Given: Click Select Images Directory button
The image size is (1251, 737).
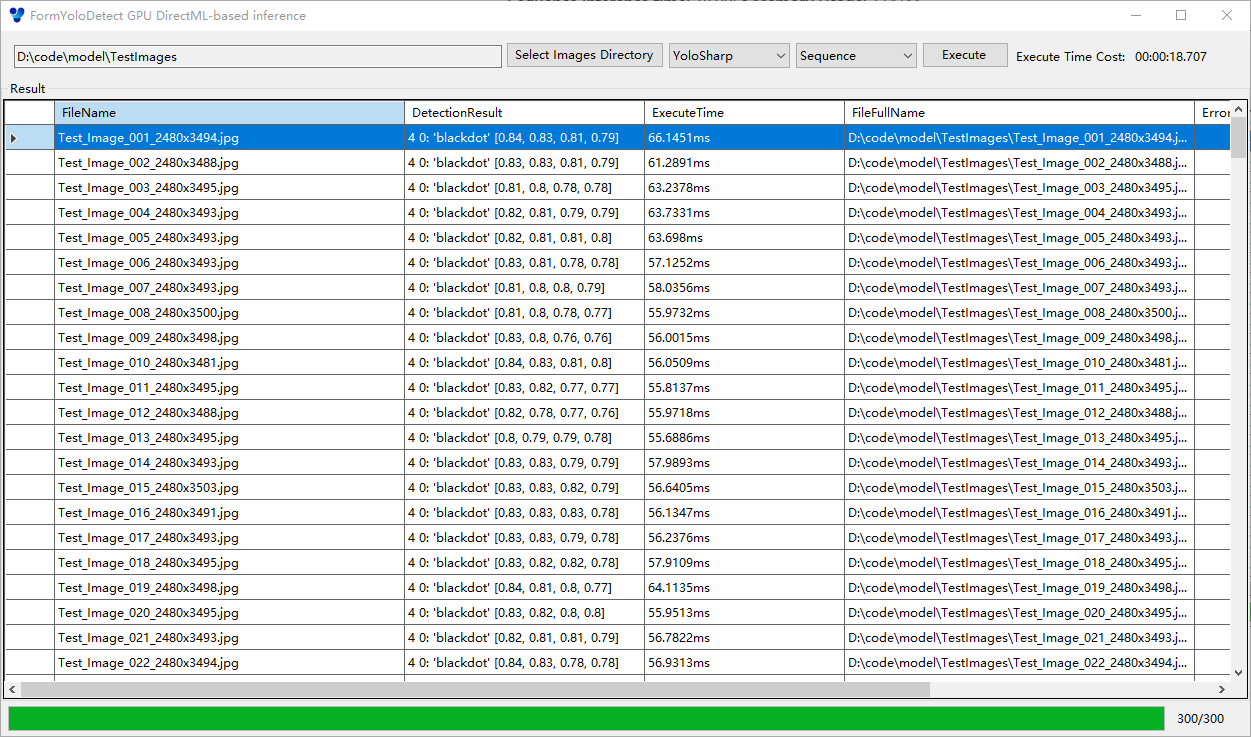Looking at the screenshot, I should (584, 55).
